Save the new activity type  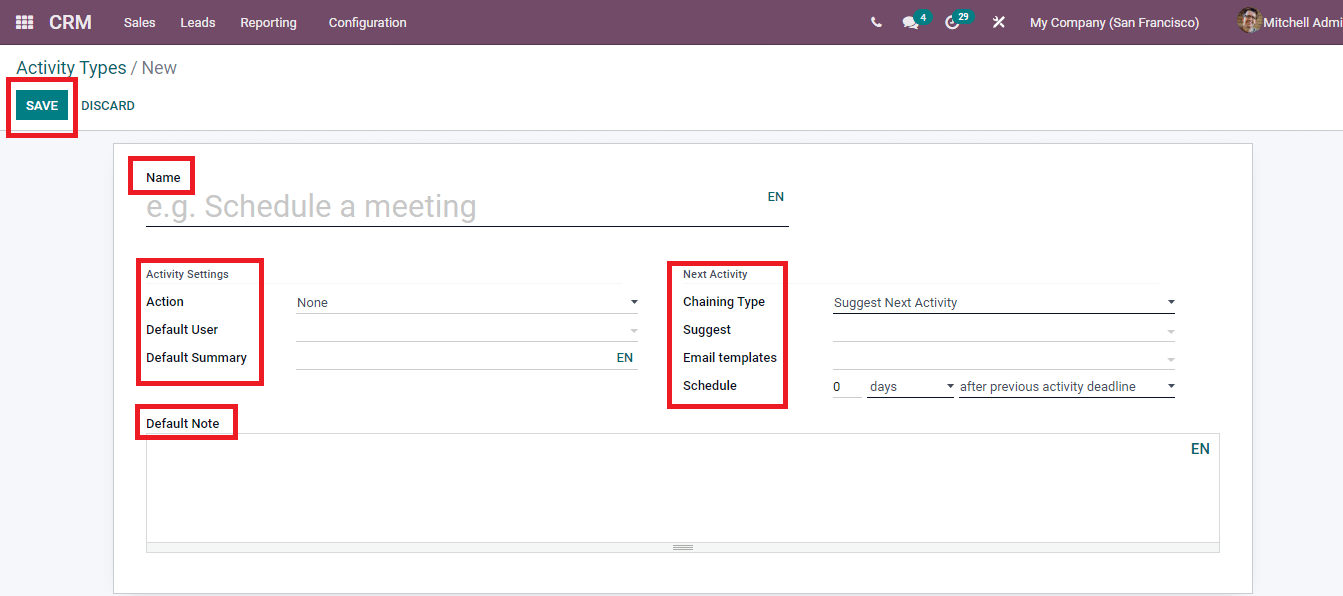[x=42, y=106]
